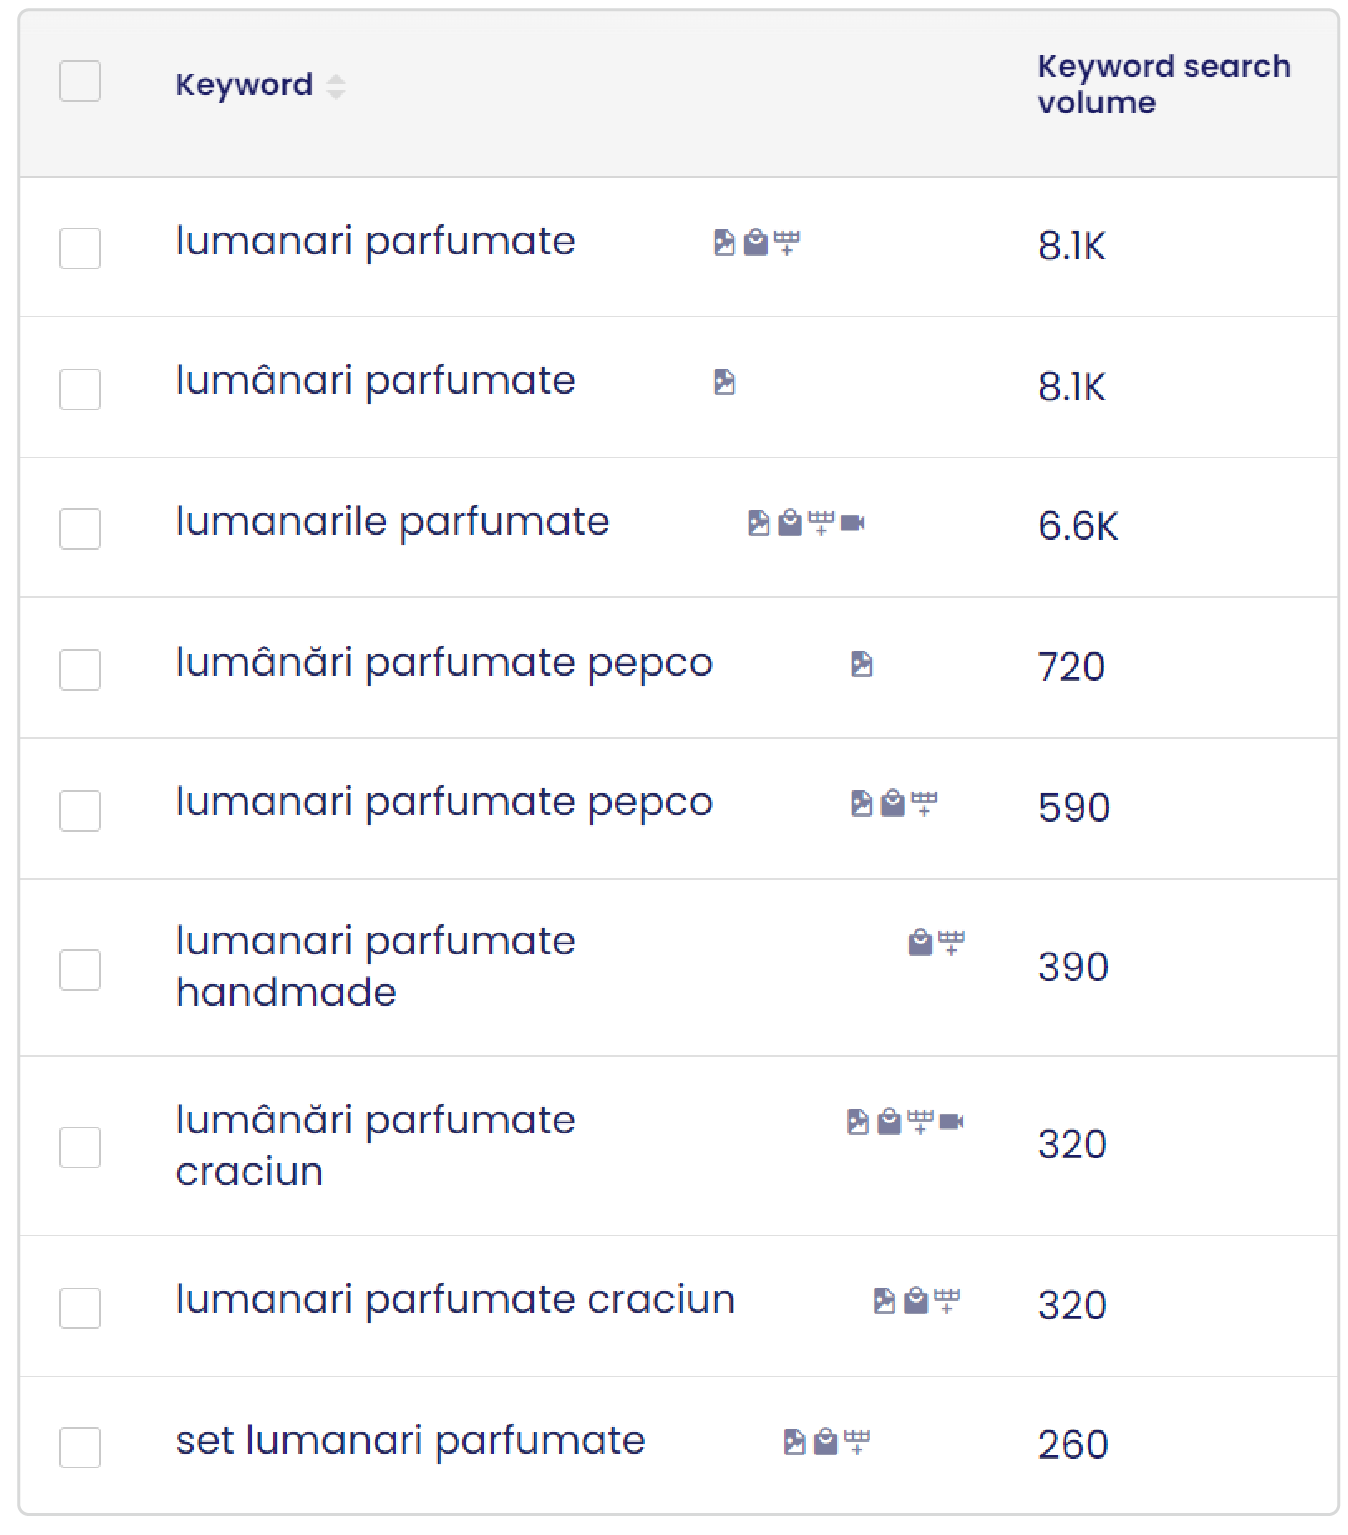
Task: Click shopping bag icon for lumanari parfumate
Action: click(x=756, y=242)
